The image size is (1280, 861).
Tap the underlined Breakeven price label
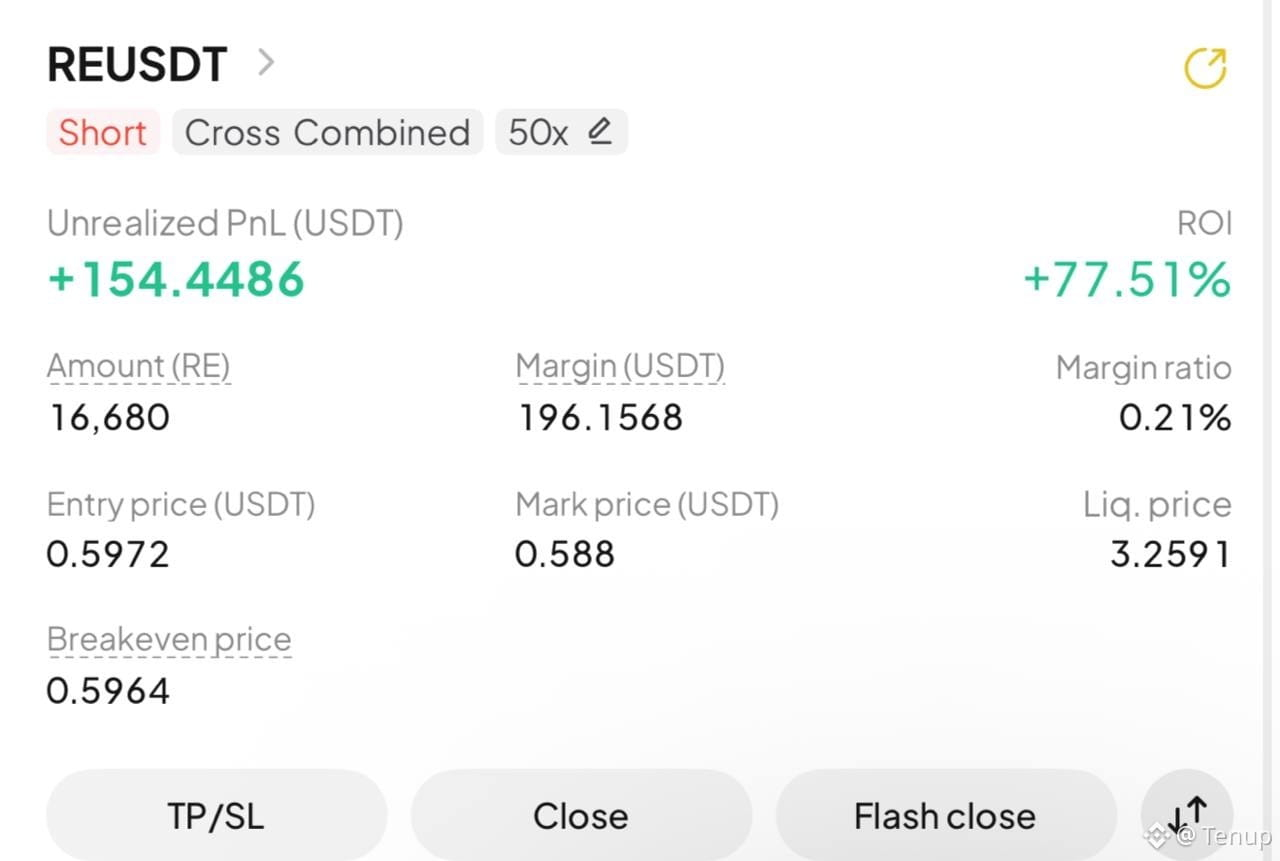pyautogui.click(x=169, y=640)
